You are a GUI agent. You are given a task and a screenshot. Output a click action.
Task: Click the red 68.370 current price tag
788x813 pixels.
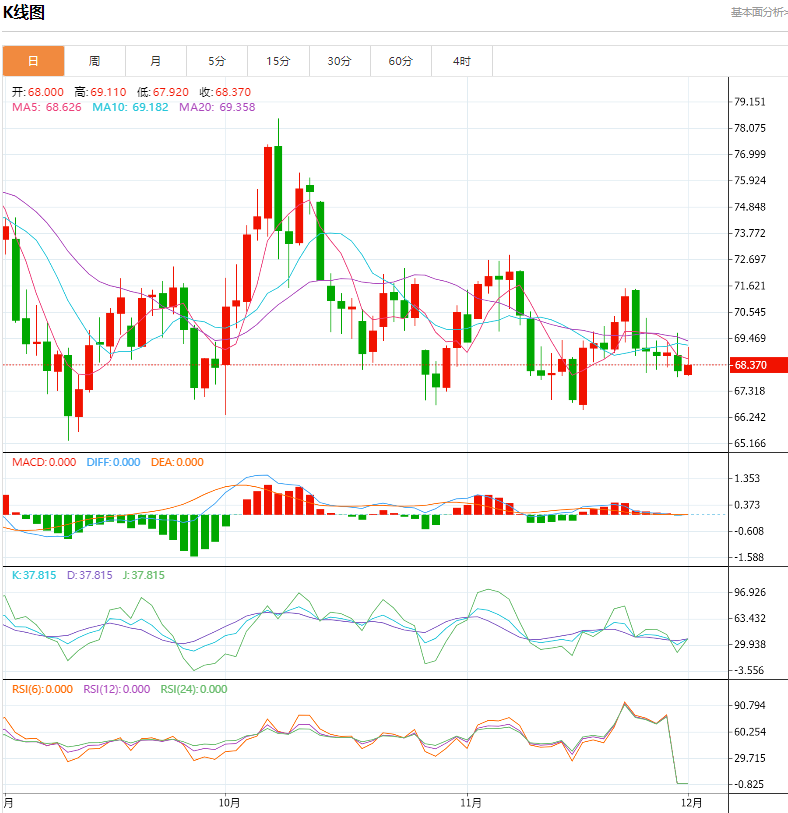coord(750,365)
